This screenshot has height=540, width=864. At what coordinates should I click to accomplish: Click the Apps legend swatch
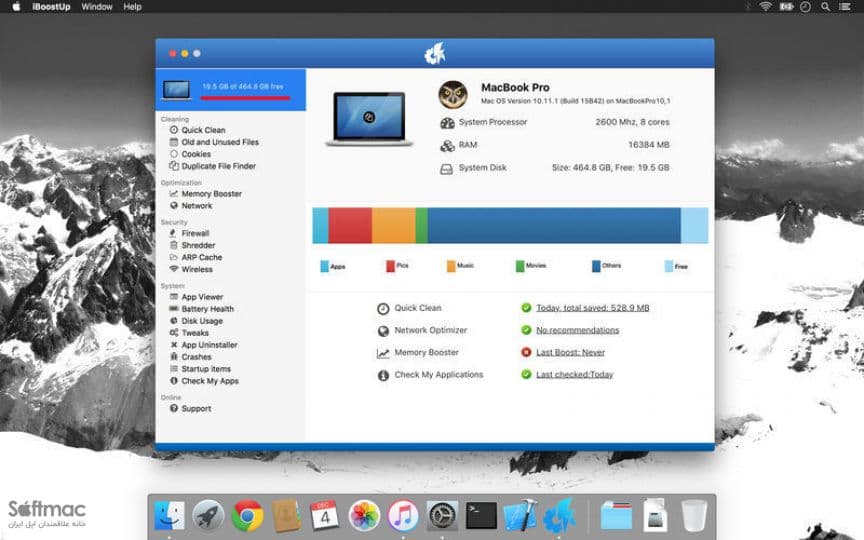[x=325, y=266]
